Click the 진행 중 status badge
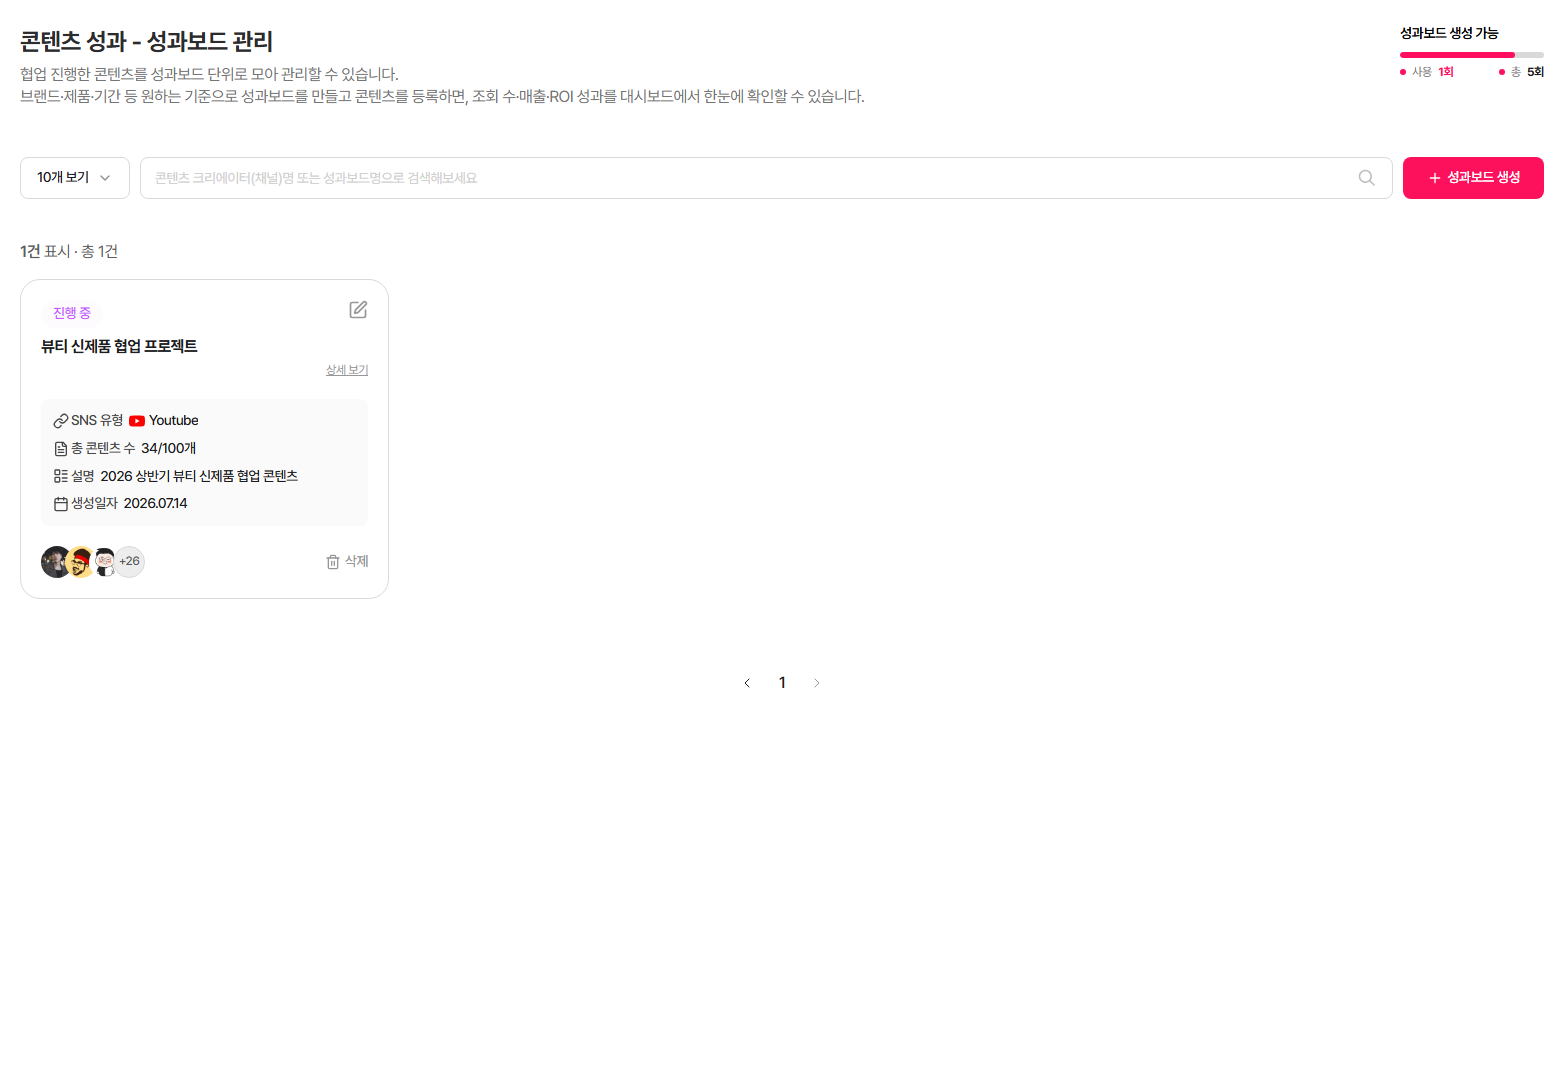The width and height of the screenshot is (1564, 1080). (72, 313)
